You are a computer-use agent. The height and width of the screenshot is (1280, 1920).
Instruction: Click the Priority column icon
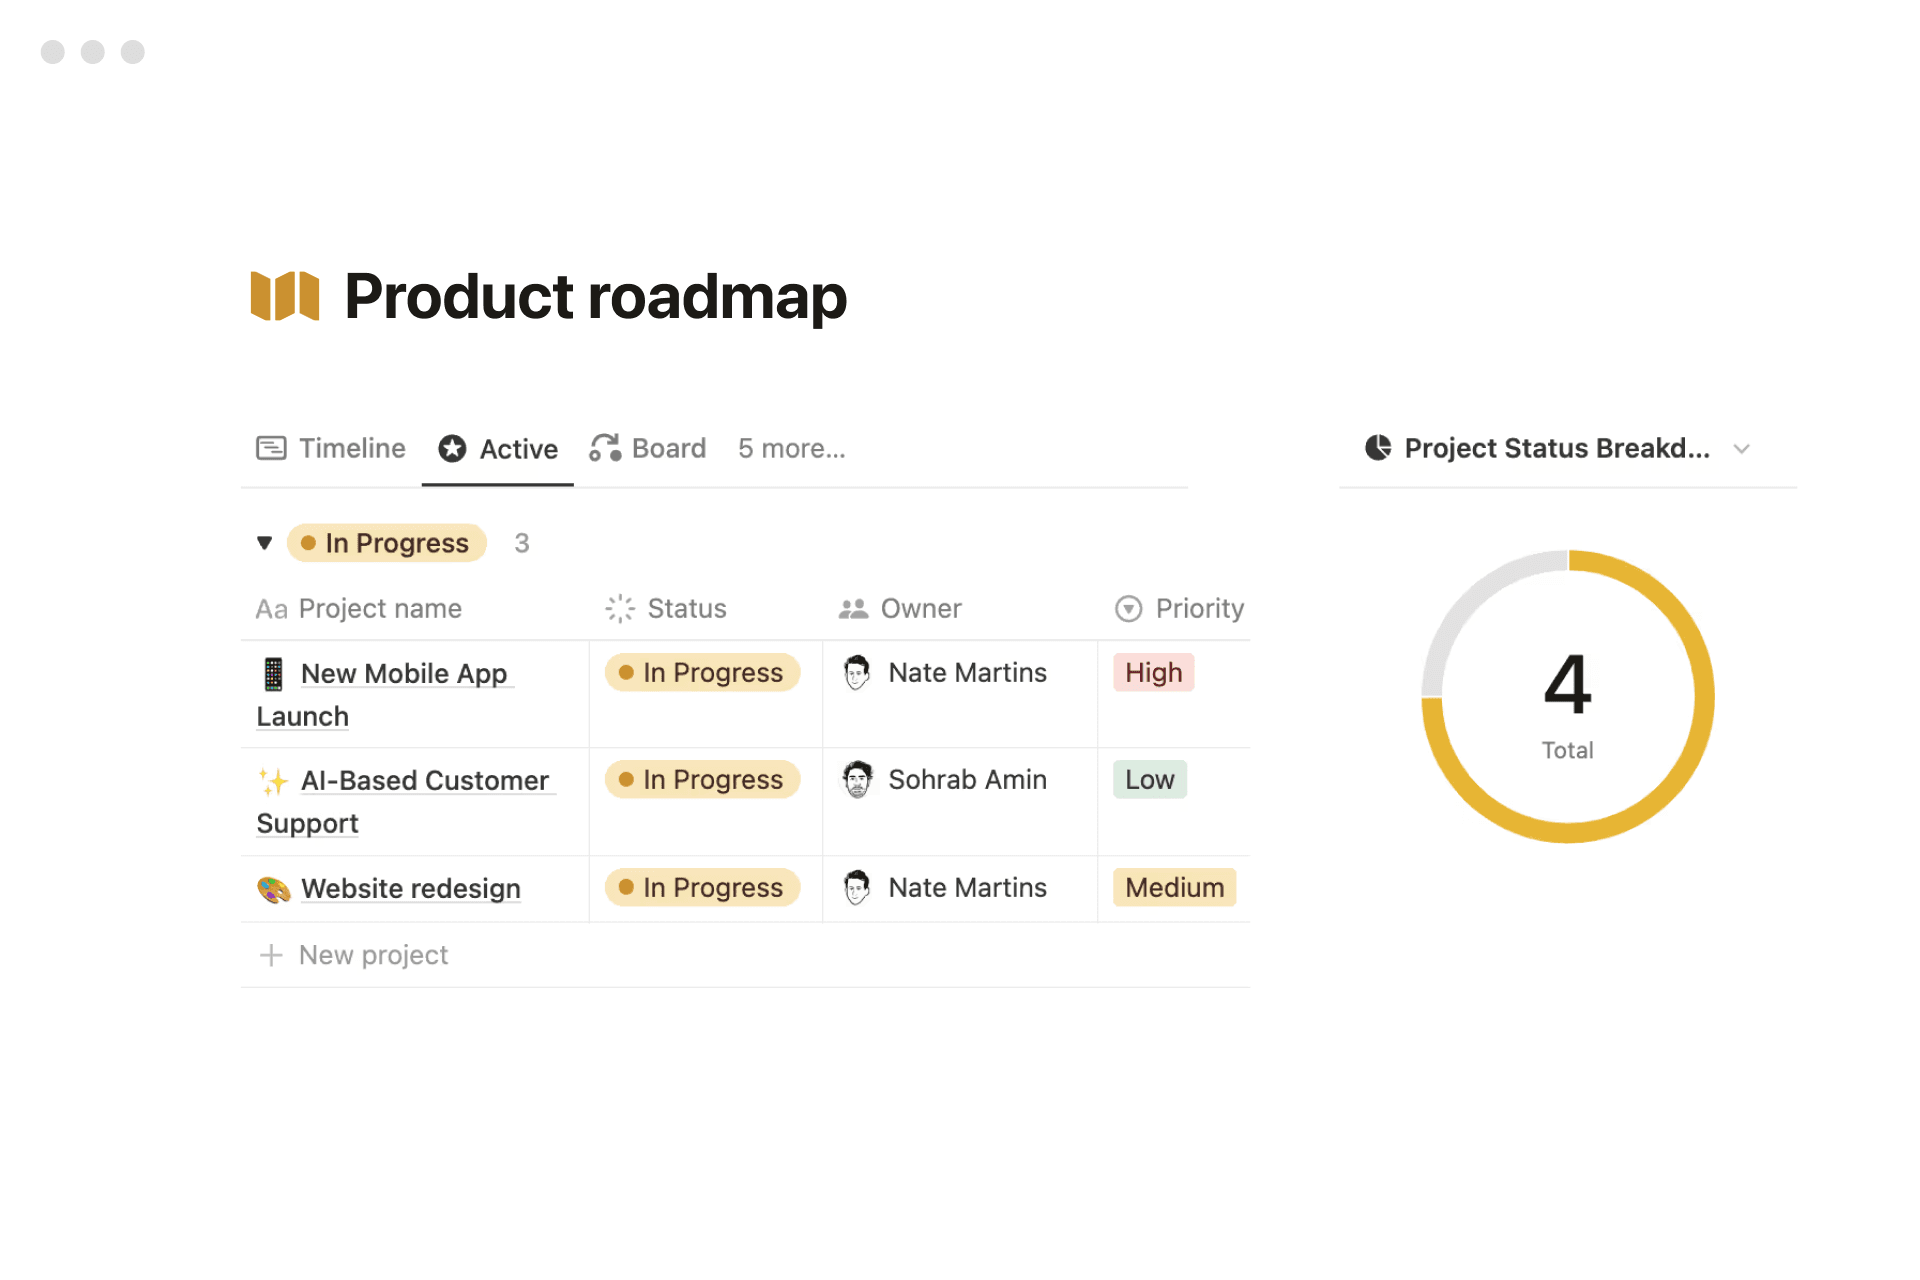tap(1128, 608)
